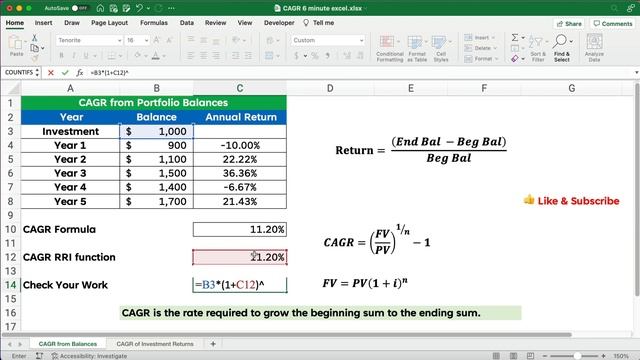Switch to the Insert ribbon tab
This screenshot has width=640, height=360.
(x=43, y=23)
